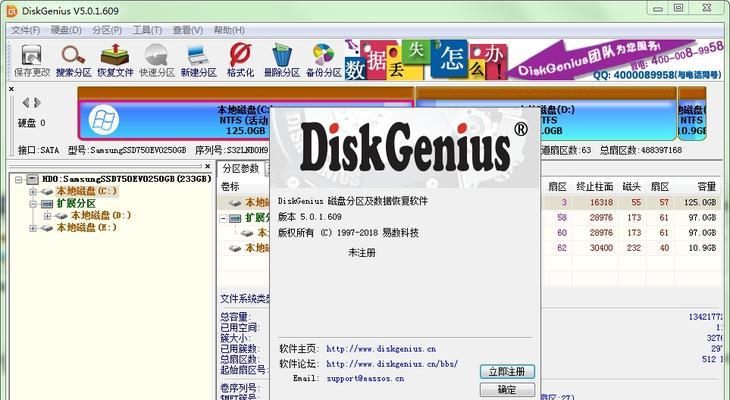Open the 文件(F) menu
The image size is (730, 400).
tap(26, 30)
